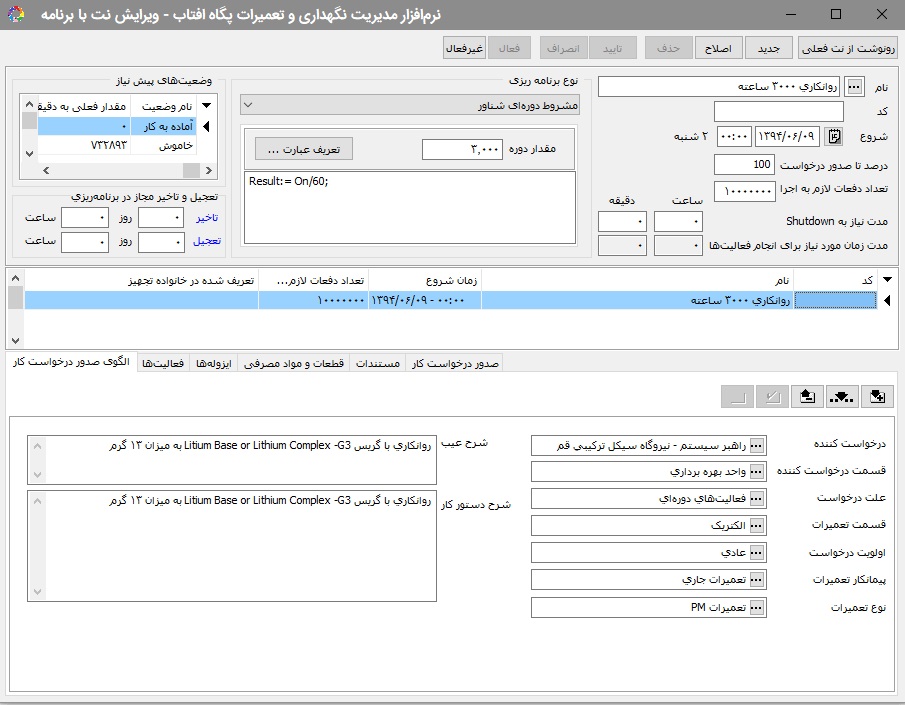The height and width of the screenshot is (705, 905).
Task: Open lookup for اولویت درخواست field
Action: (757, 552)
